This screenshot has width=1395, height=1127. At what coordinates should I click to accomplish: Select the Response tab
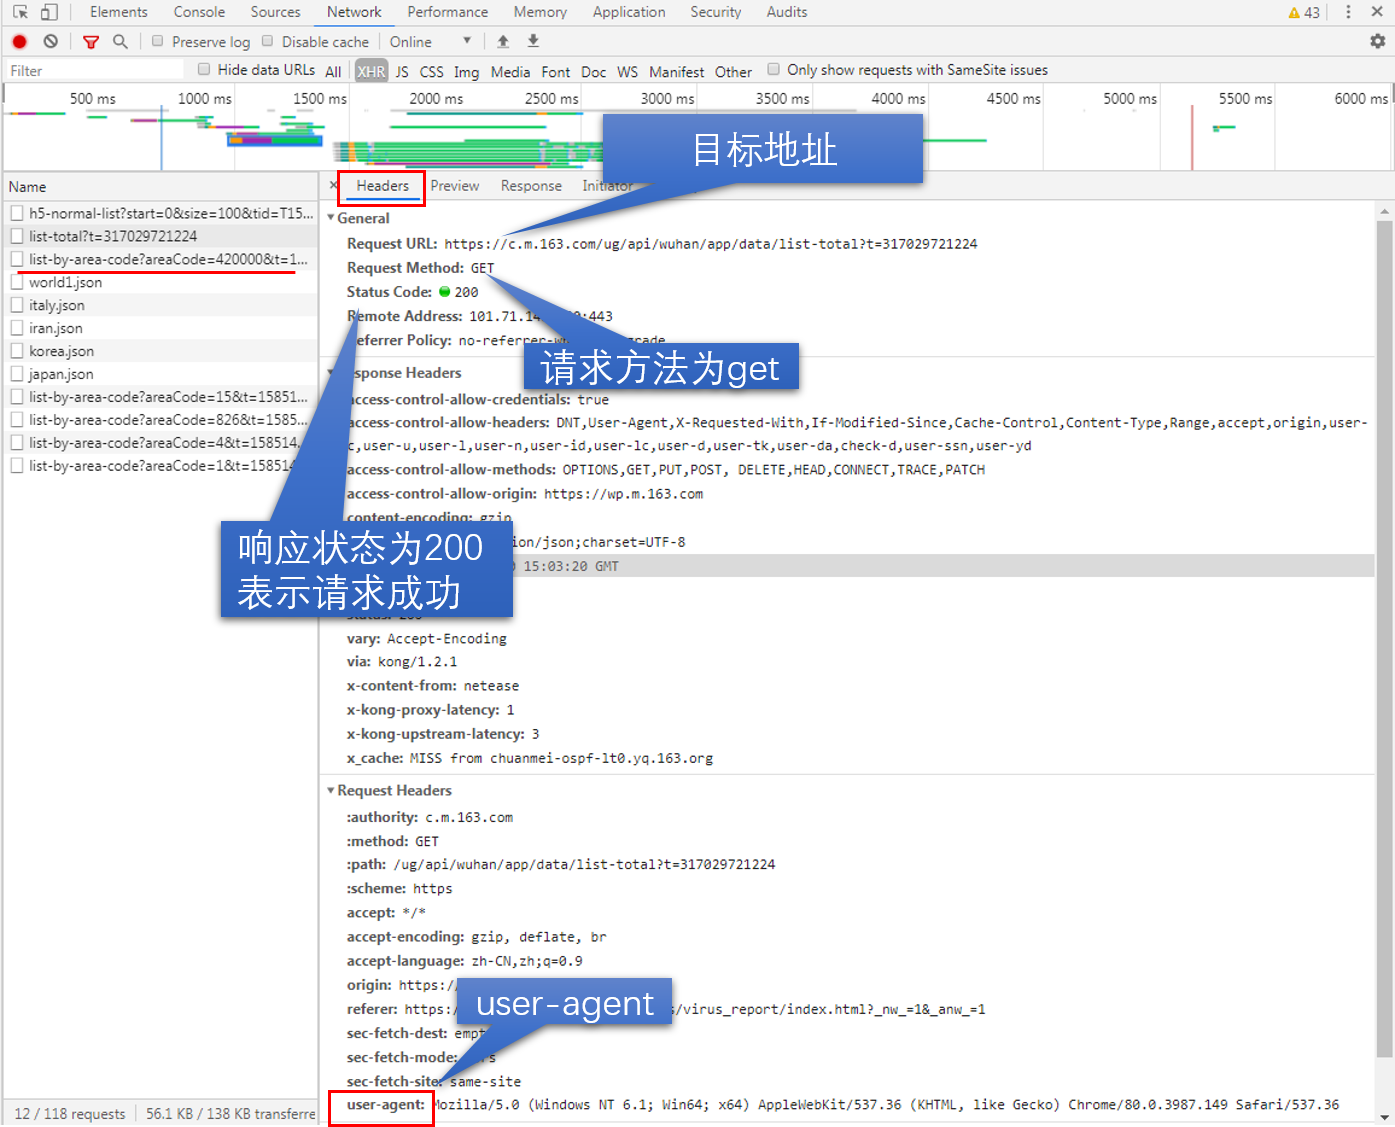pyautogui.click(x=531, y=186)
